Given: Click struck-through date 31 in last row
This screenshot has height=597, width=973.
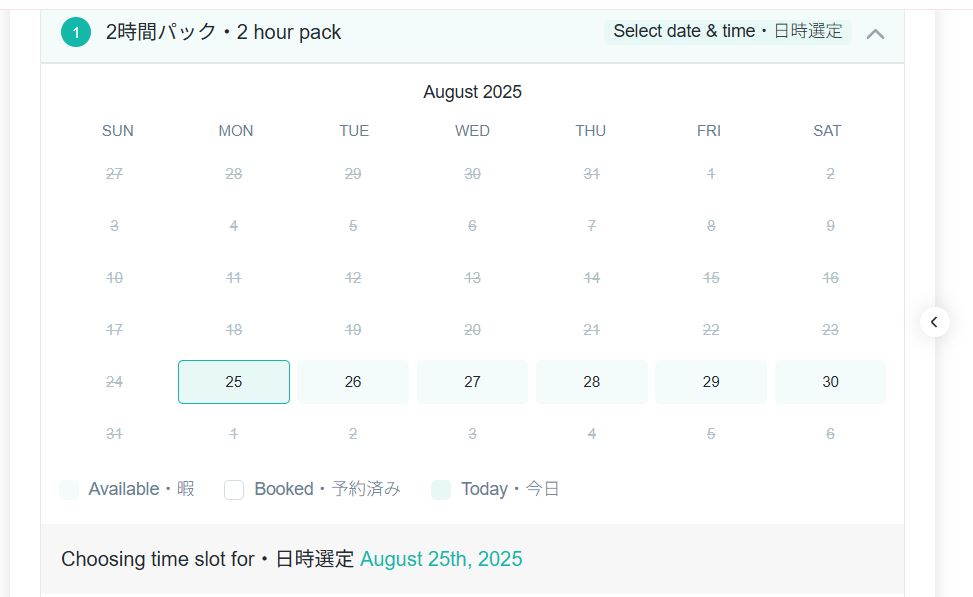Looking at the screenshot, I should (114, 434).
